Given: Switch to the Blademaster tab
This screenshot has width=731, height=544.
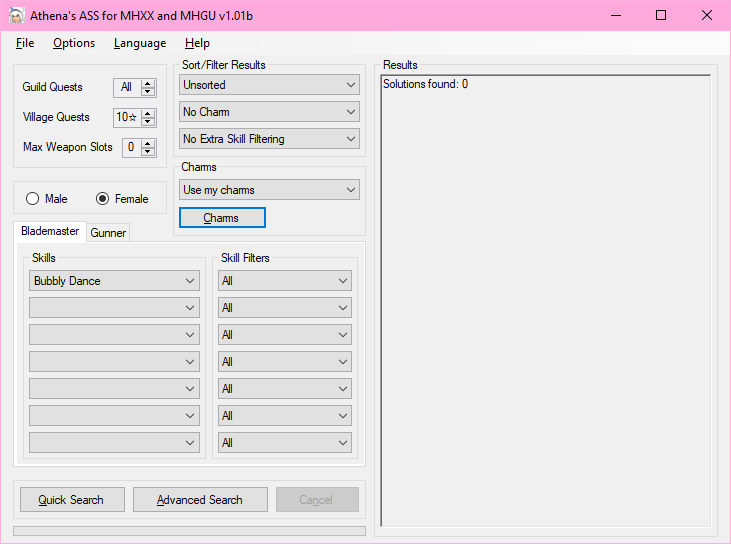Looking at the screenshot, I should [x=50, y=231].
